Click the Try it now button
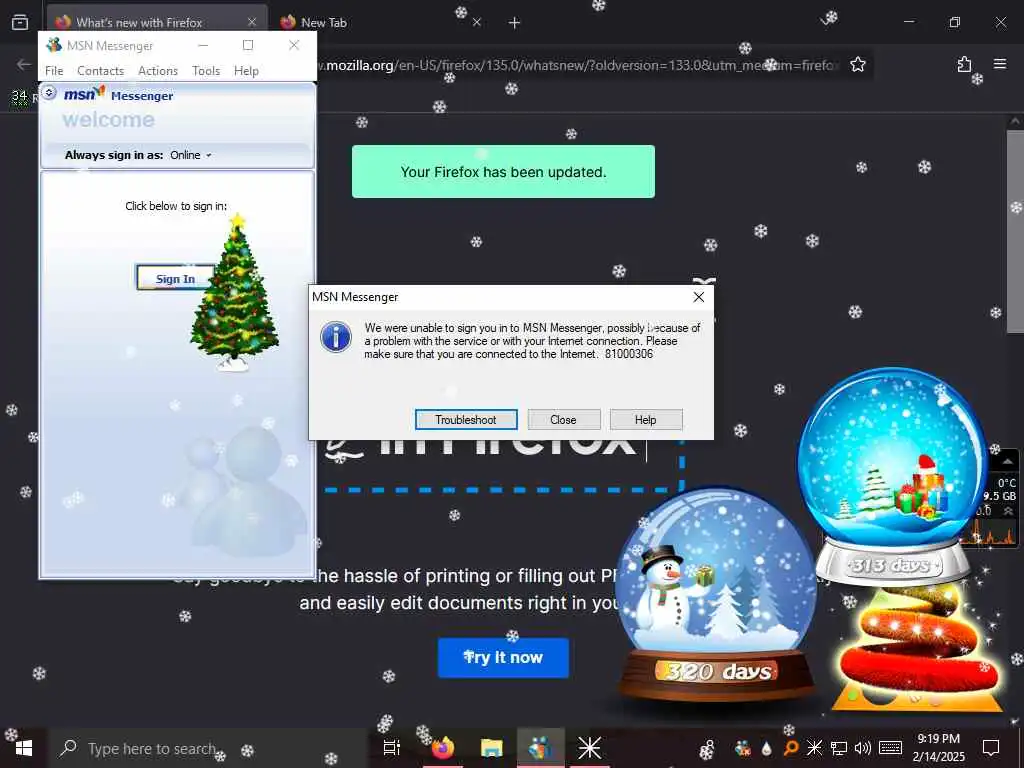 point(503,657)
